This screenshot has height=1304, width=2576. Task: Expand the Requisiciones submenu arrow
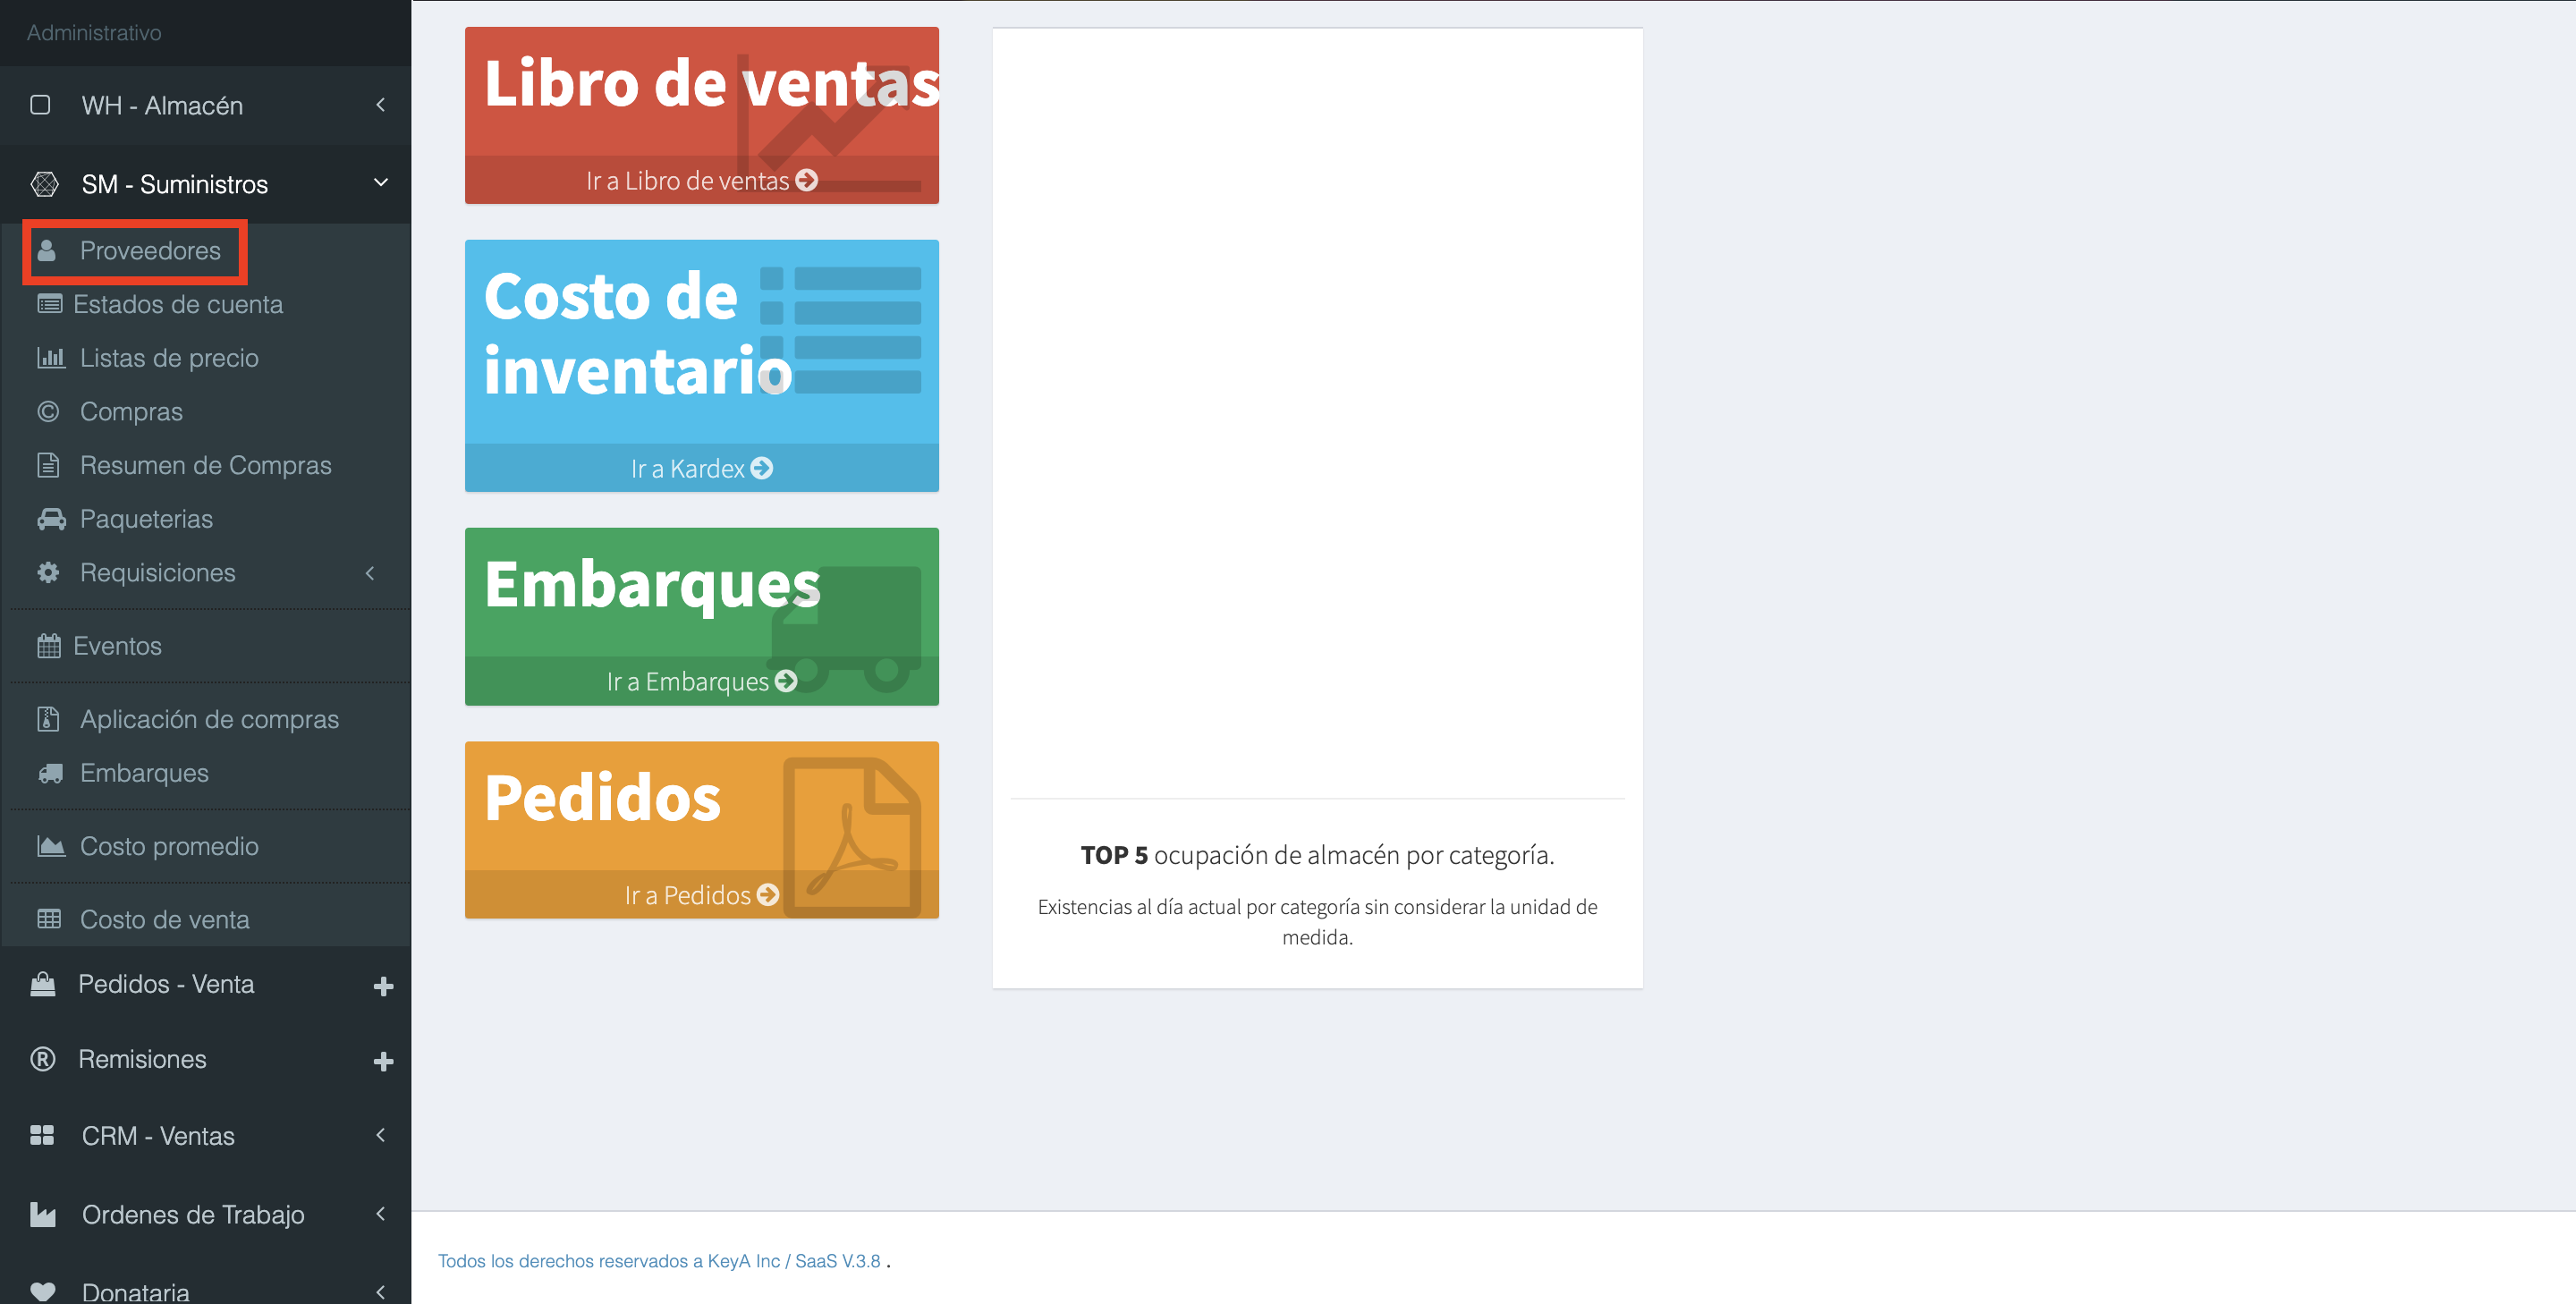point(370,573)
